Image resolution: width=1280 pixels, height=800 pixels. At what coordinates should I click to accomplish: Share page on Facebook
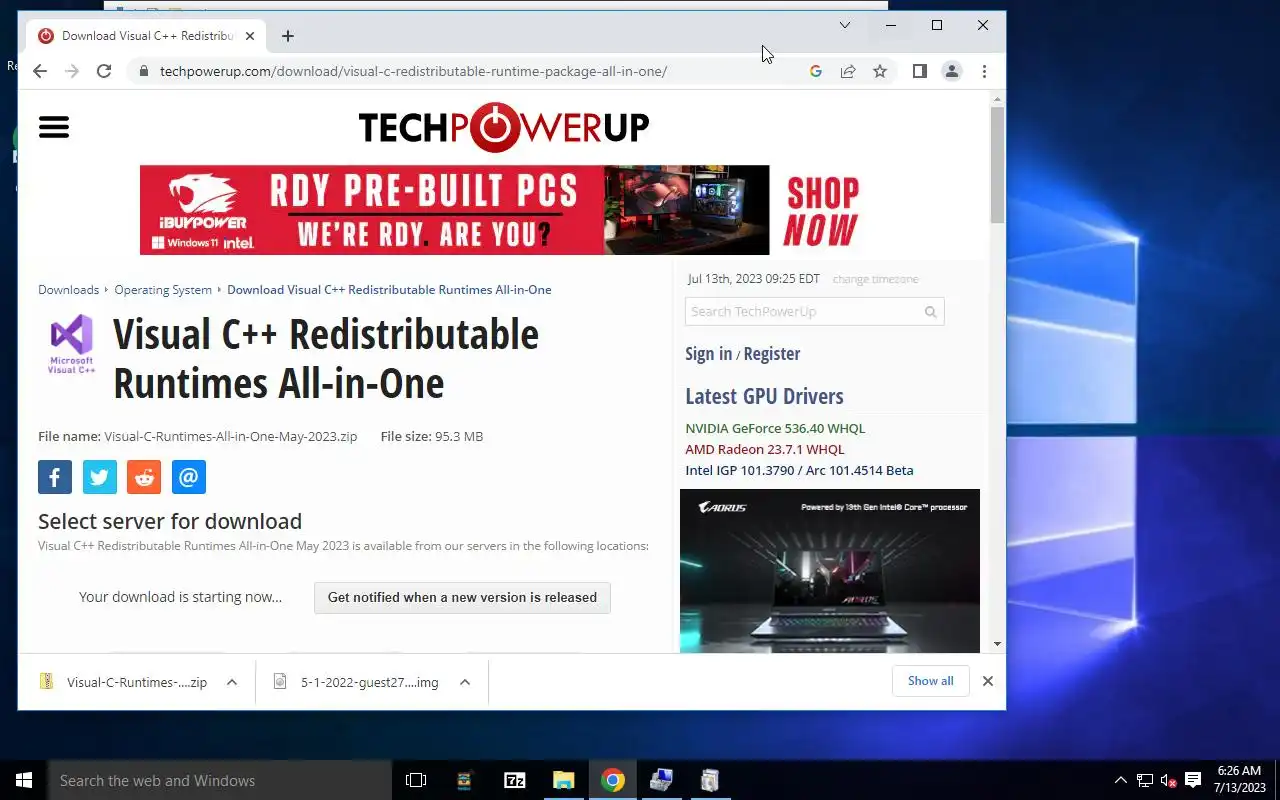click(x=55, y=477)
